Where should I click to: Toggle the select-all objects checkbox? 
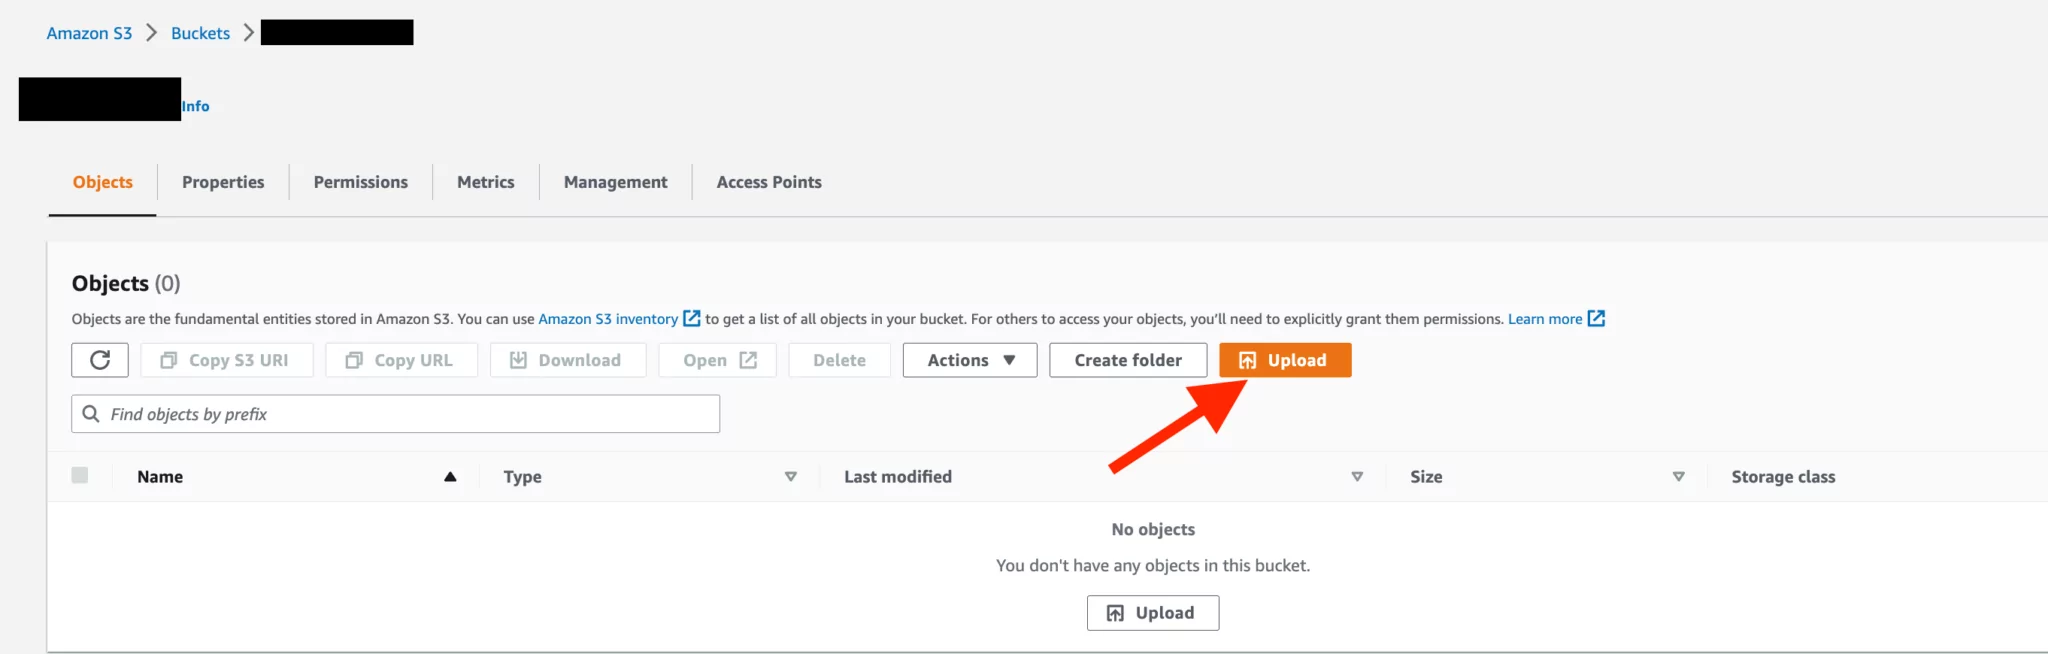point(81,476)
